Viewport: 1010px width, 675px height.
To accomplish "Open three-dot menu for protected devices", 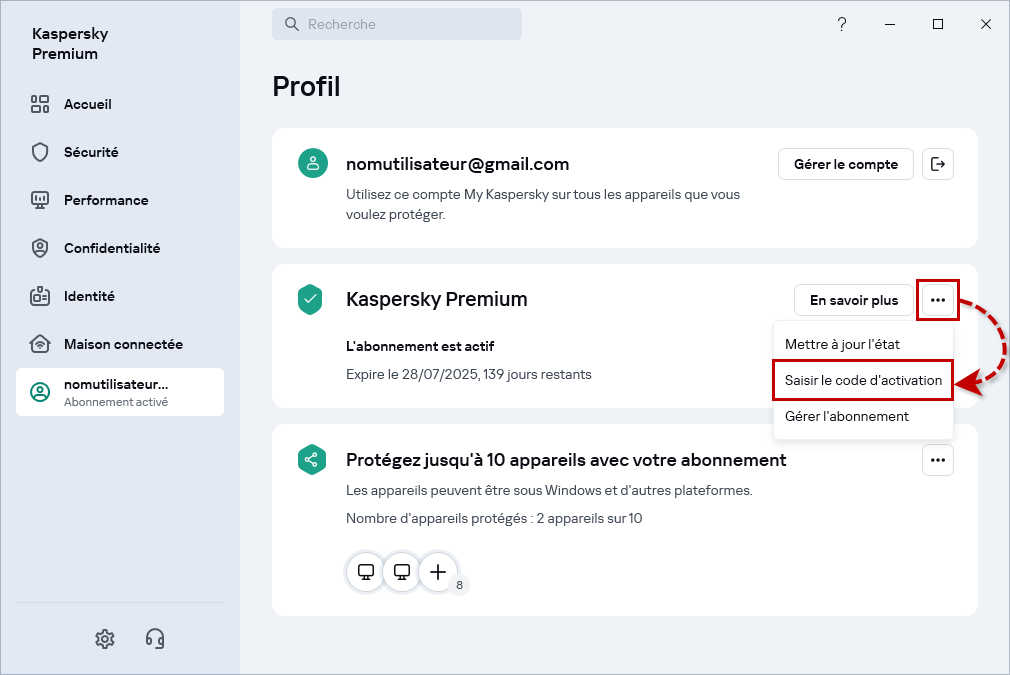I will (937, 460).
